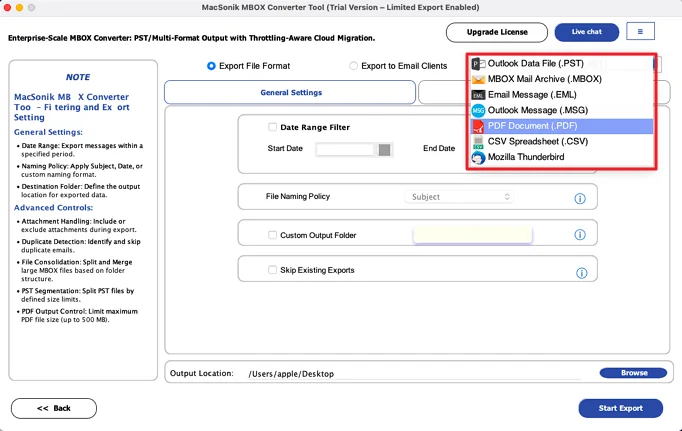Open info for File Naming Policy
The image size is (682, 431).
580,199
